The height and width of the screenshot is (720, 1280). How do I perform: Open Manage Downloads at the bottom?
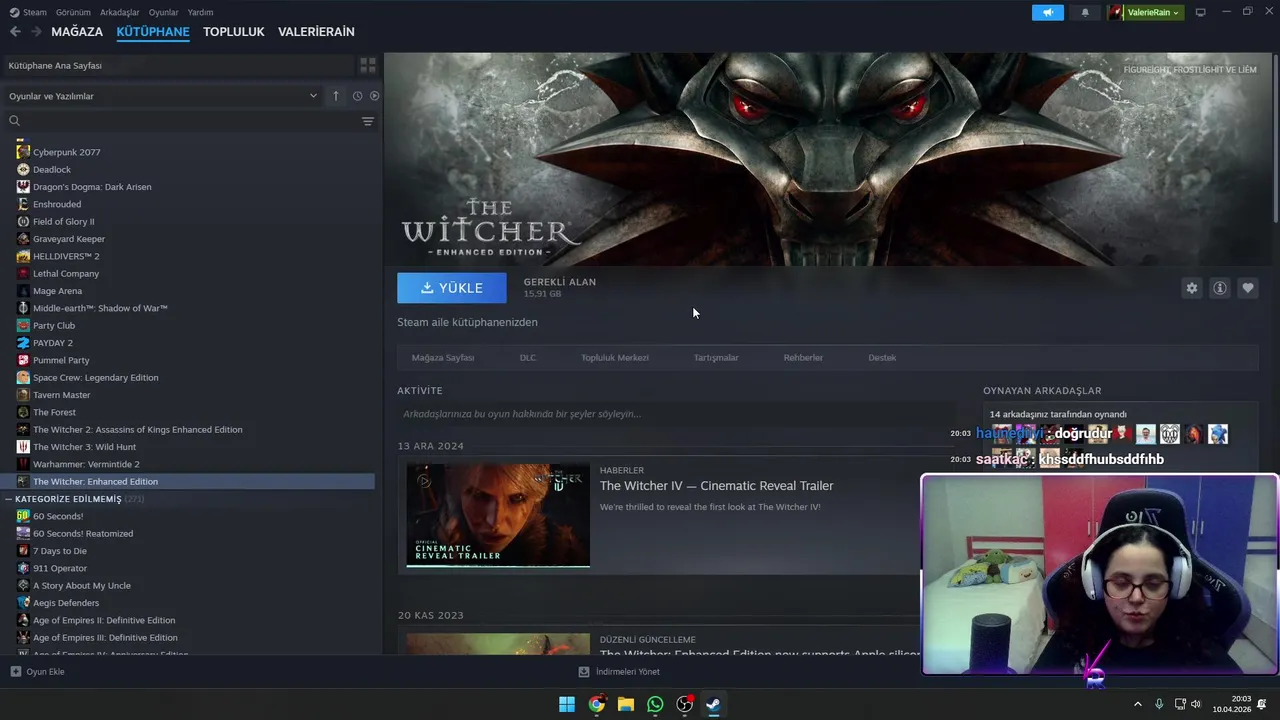620,672
